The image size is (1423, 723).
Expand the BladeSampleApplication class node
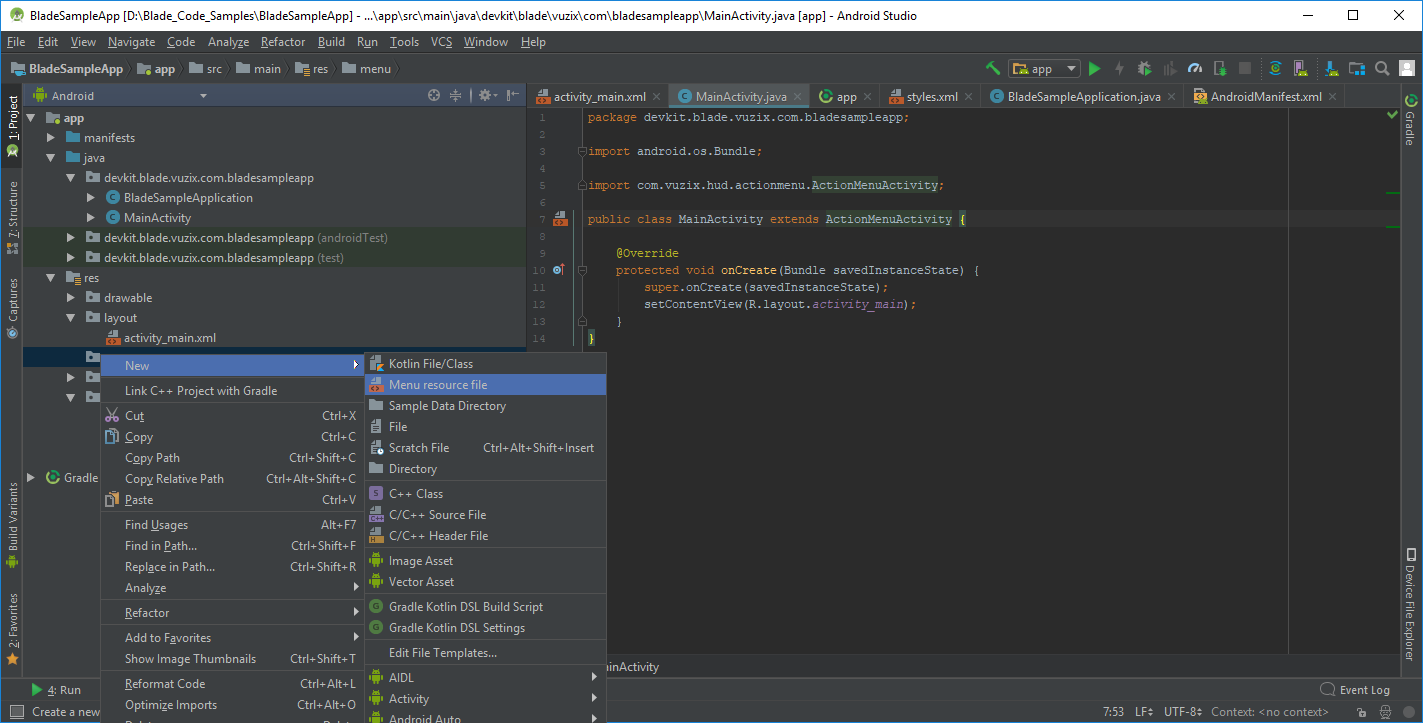click(91, 198)
